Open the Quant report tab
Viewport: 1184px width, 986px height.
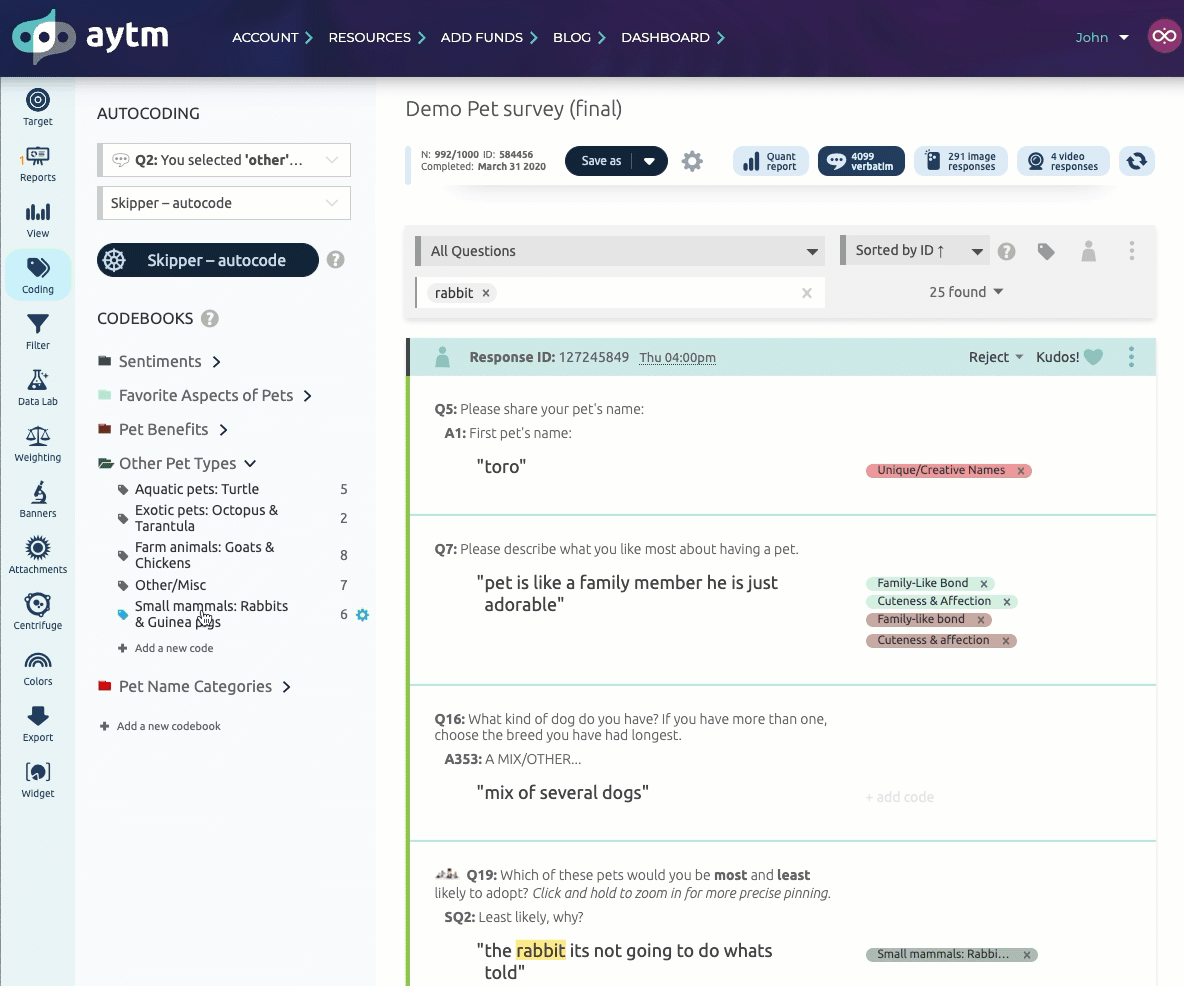(x=771, y=161)
